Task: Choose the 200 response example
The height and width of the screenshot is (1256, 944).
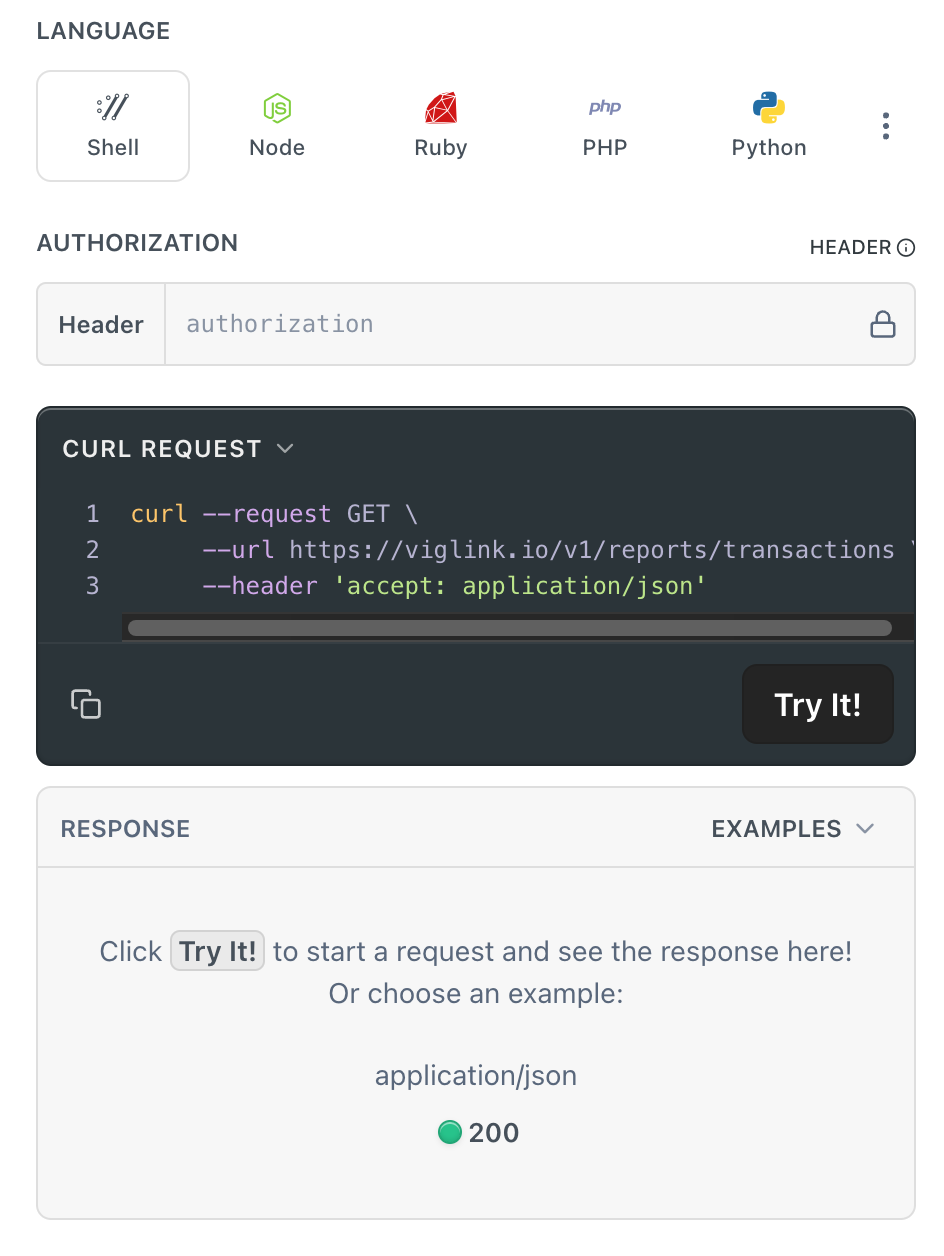Action: pyautogui.click(x=478, y=1133)
